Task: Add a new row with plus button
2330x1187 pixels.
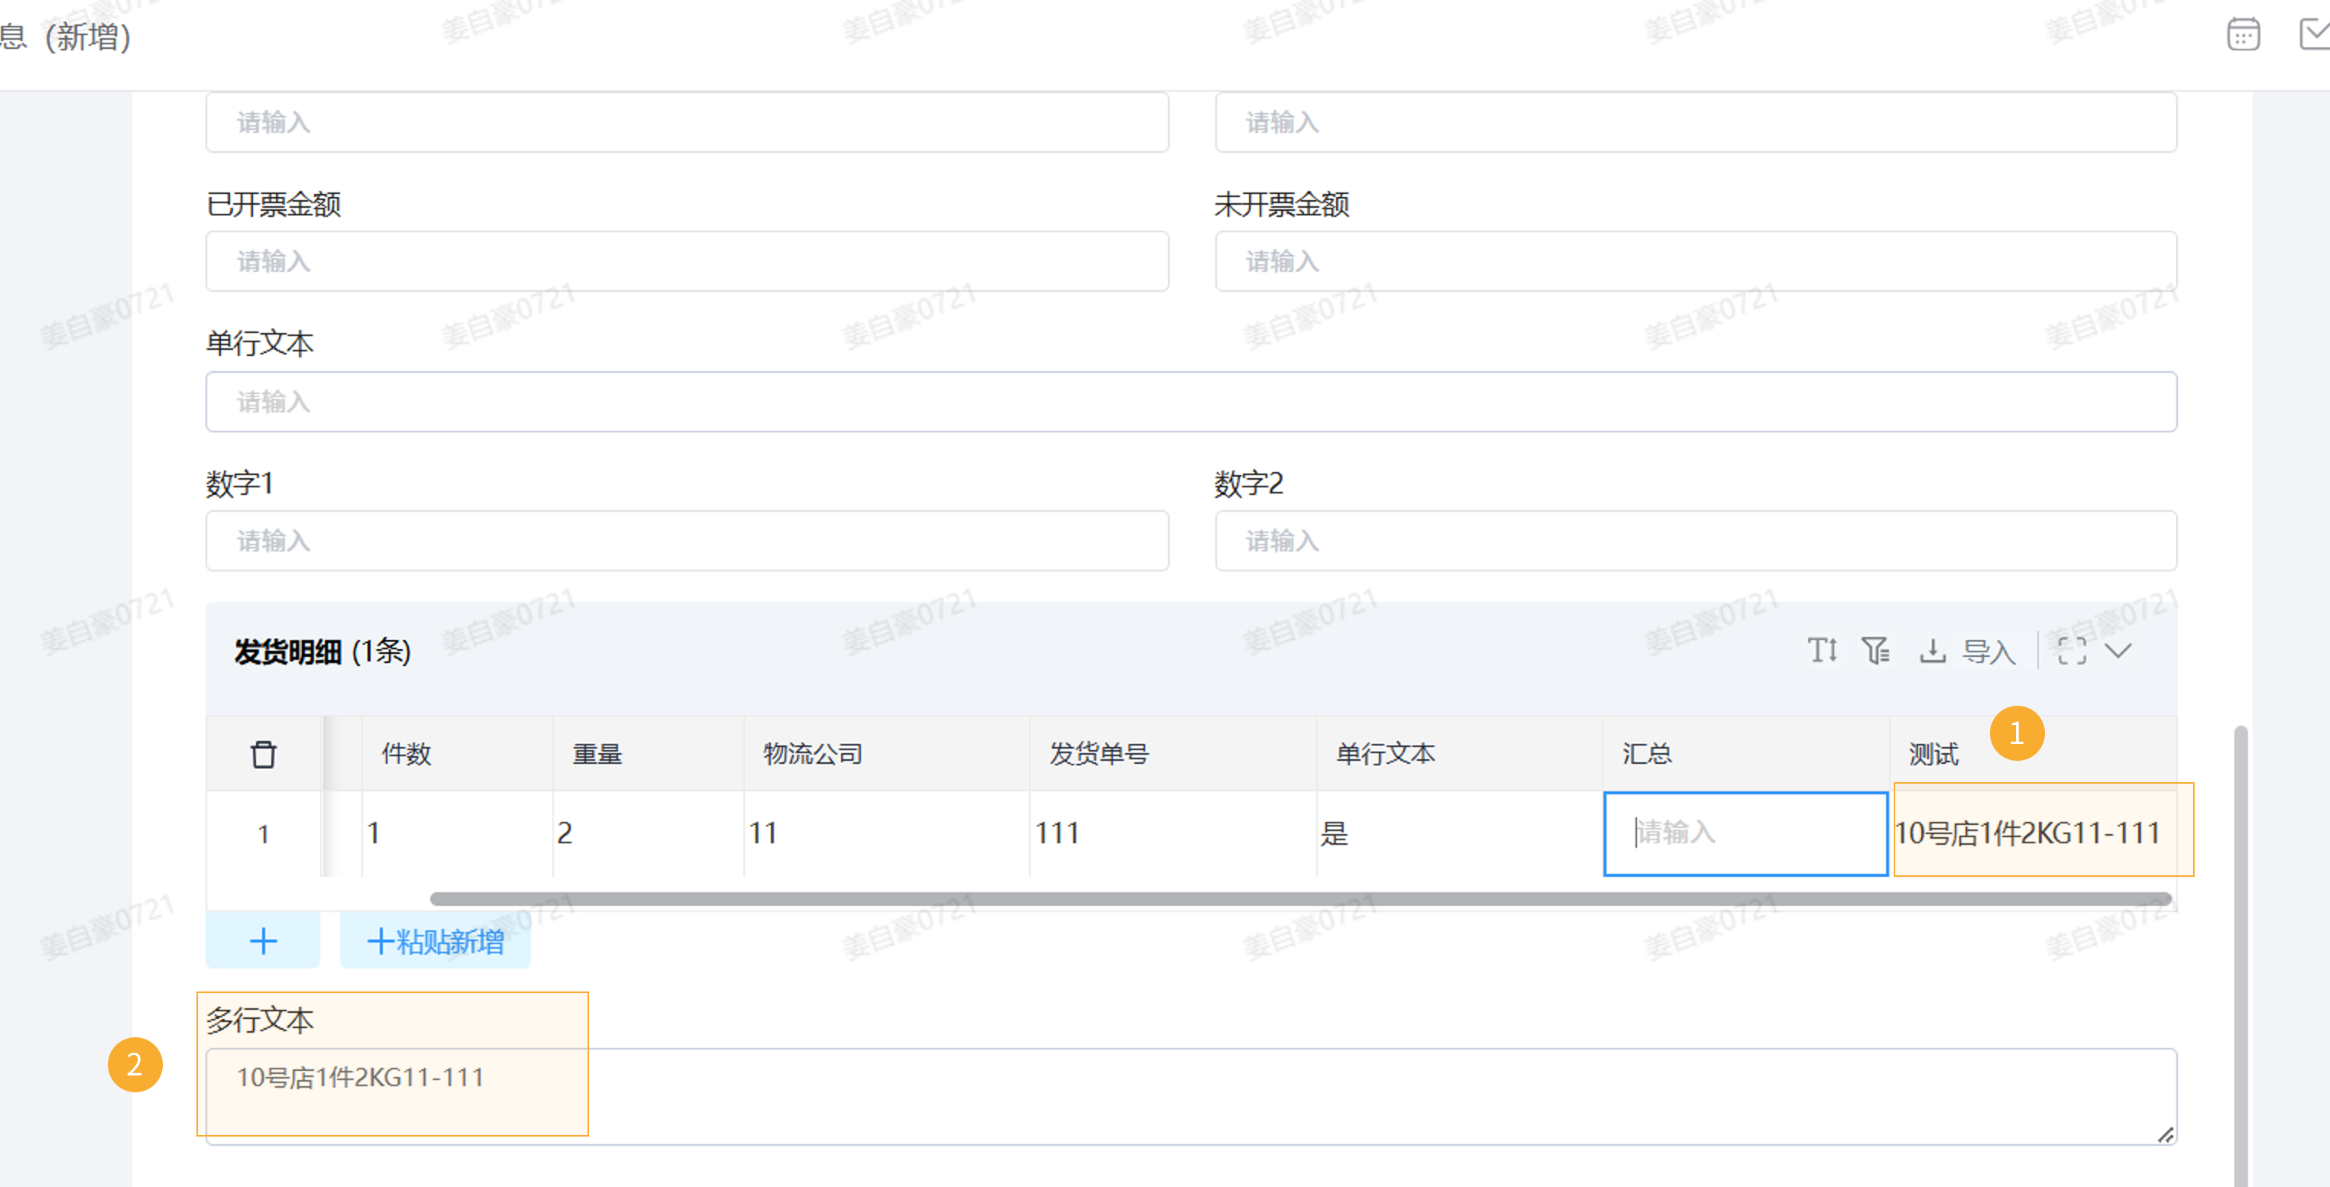Action: [263, 941]
